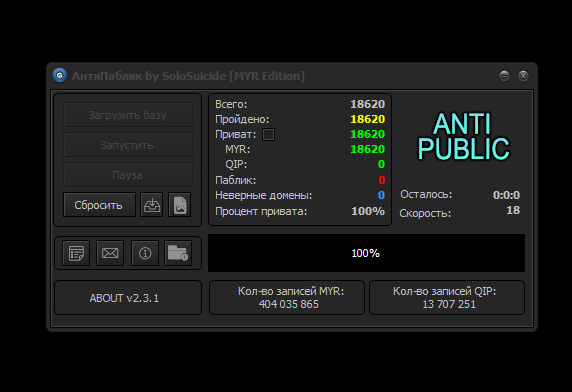The width and height of the screenshot is (572, 392).
Task: Click the green QIP value 0
Action: (x=381, y=164)
